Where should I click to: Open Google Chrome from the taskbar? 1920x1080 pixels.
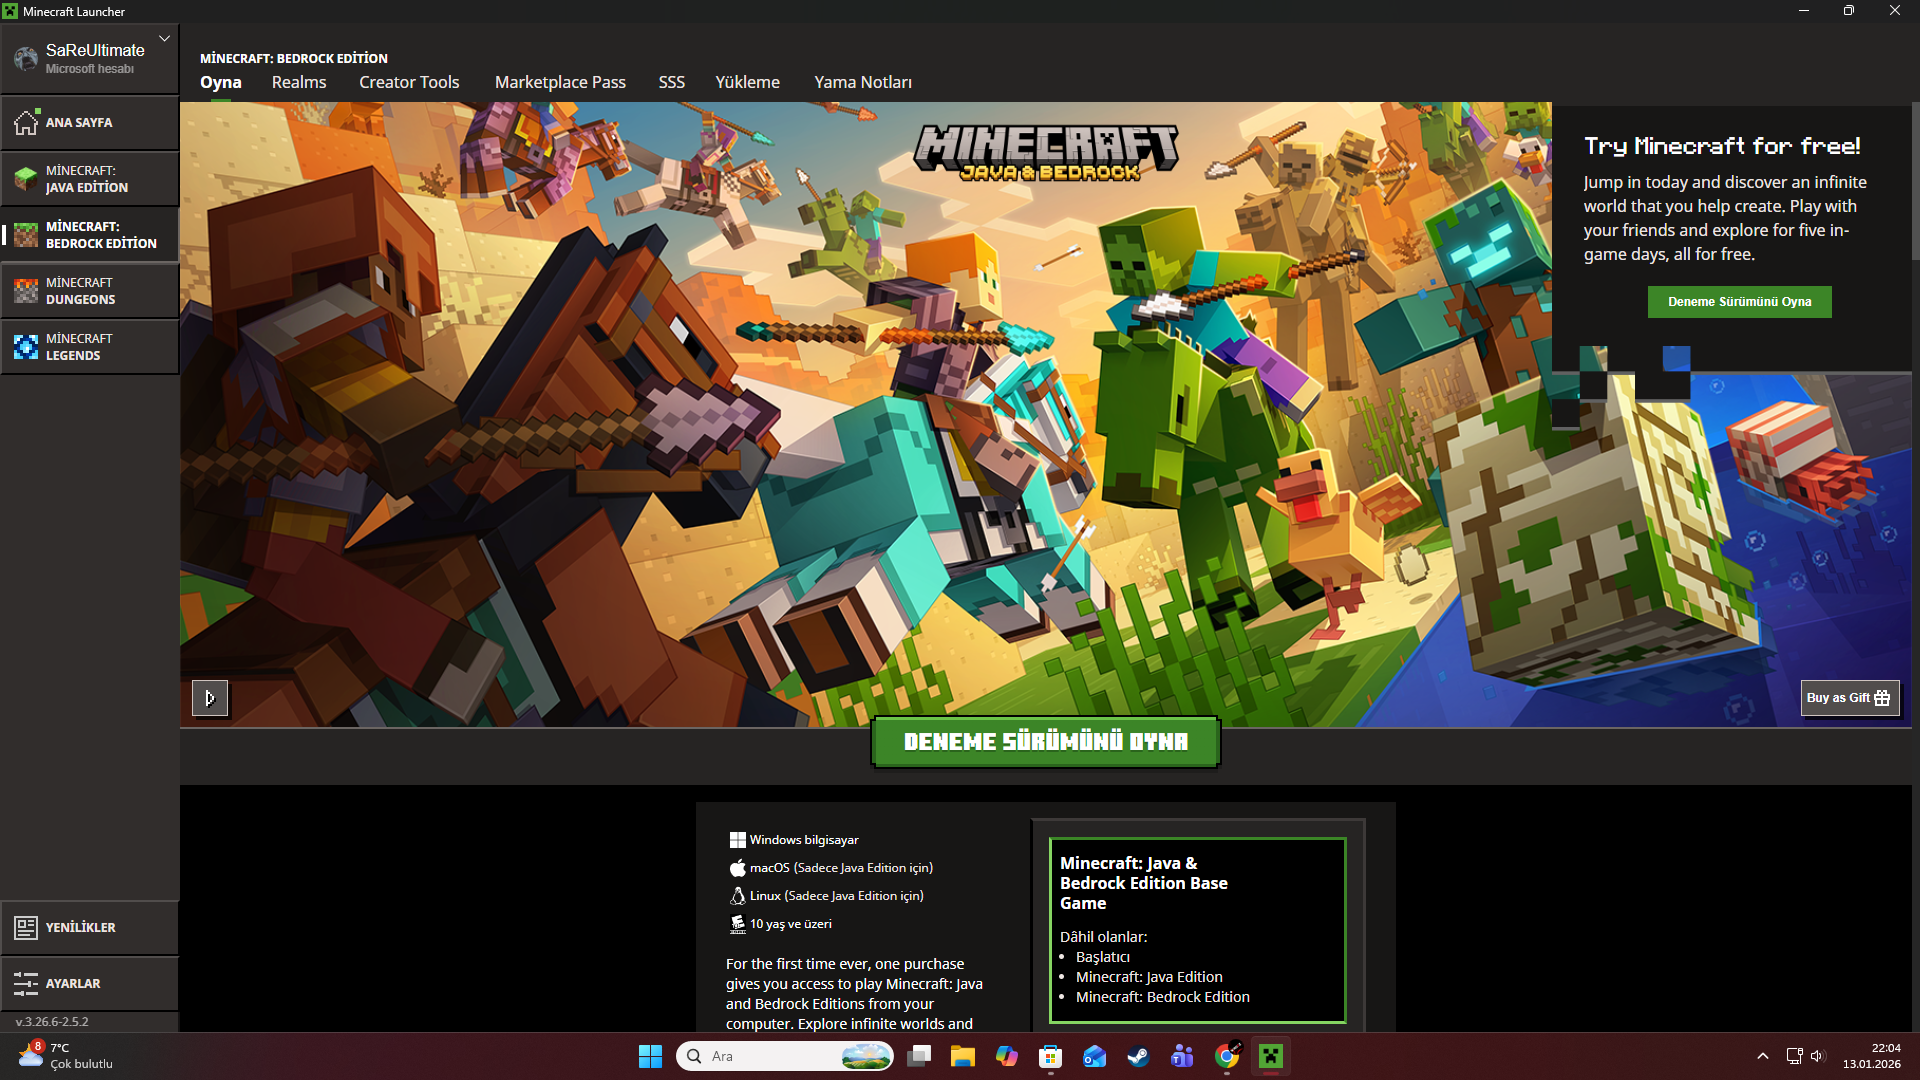coord(1227,1056)
